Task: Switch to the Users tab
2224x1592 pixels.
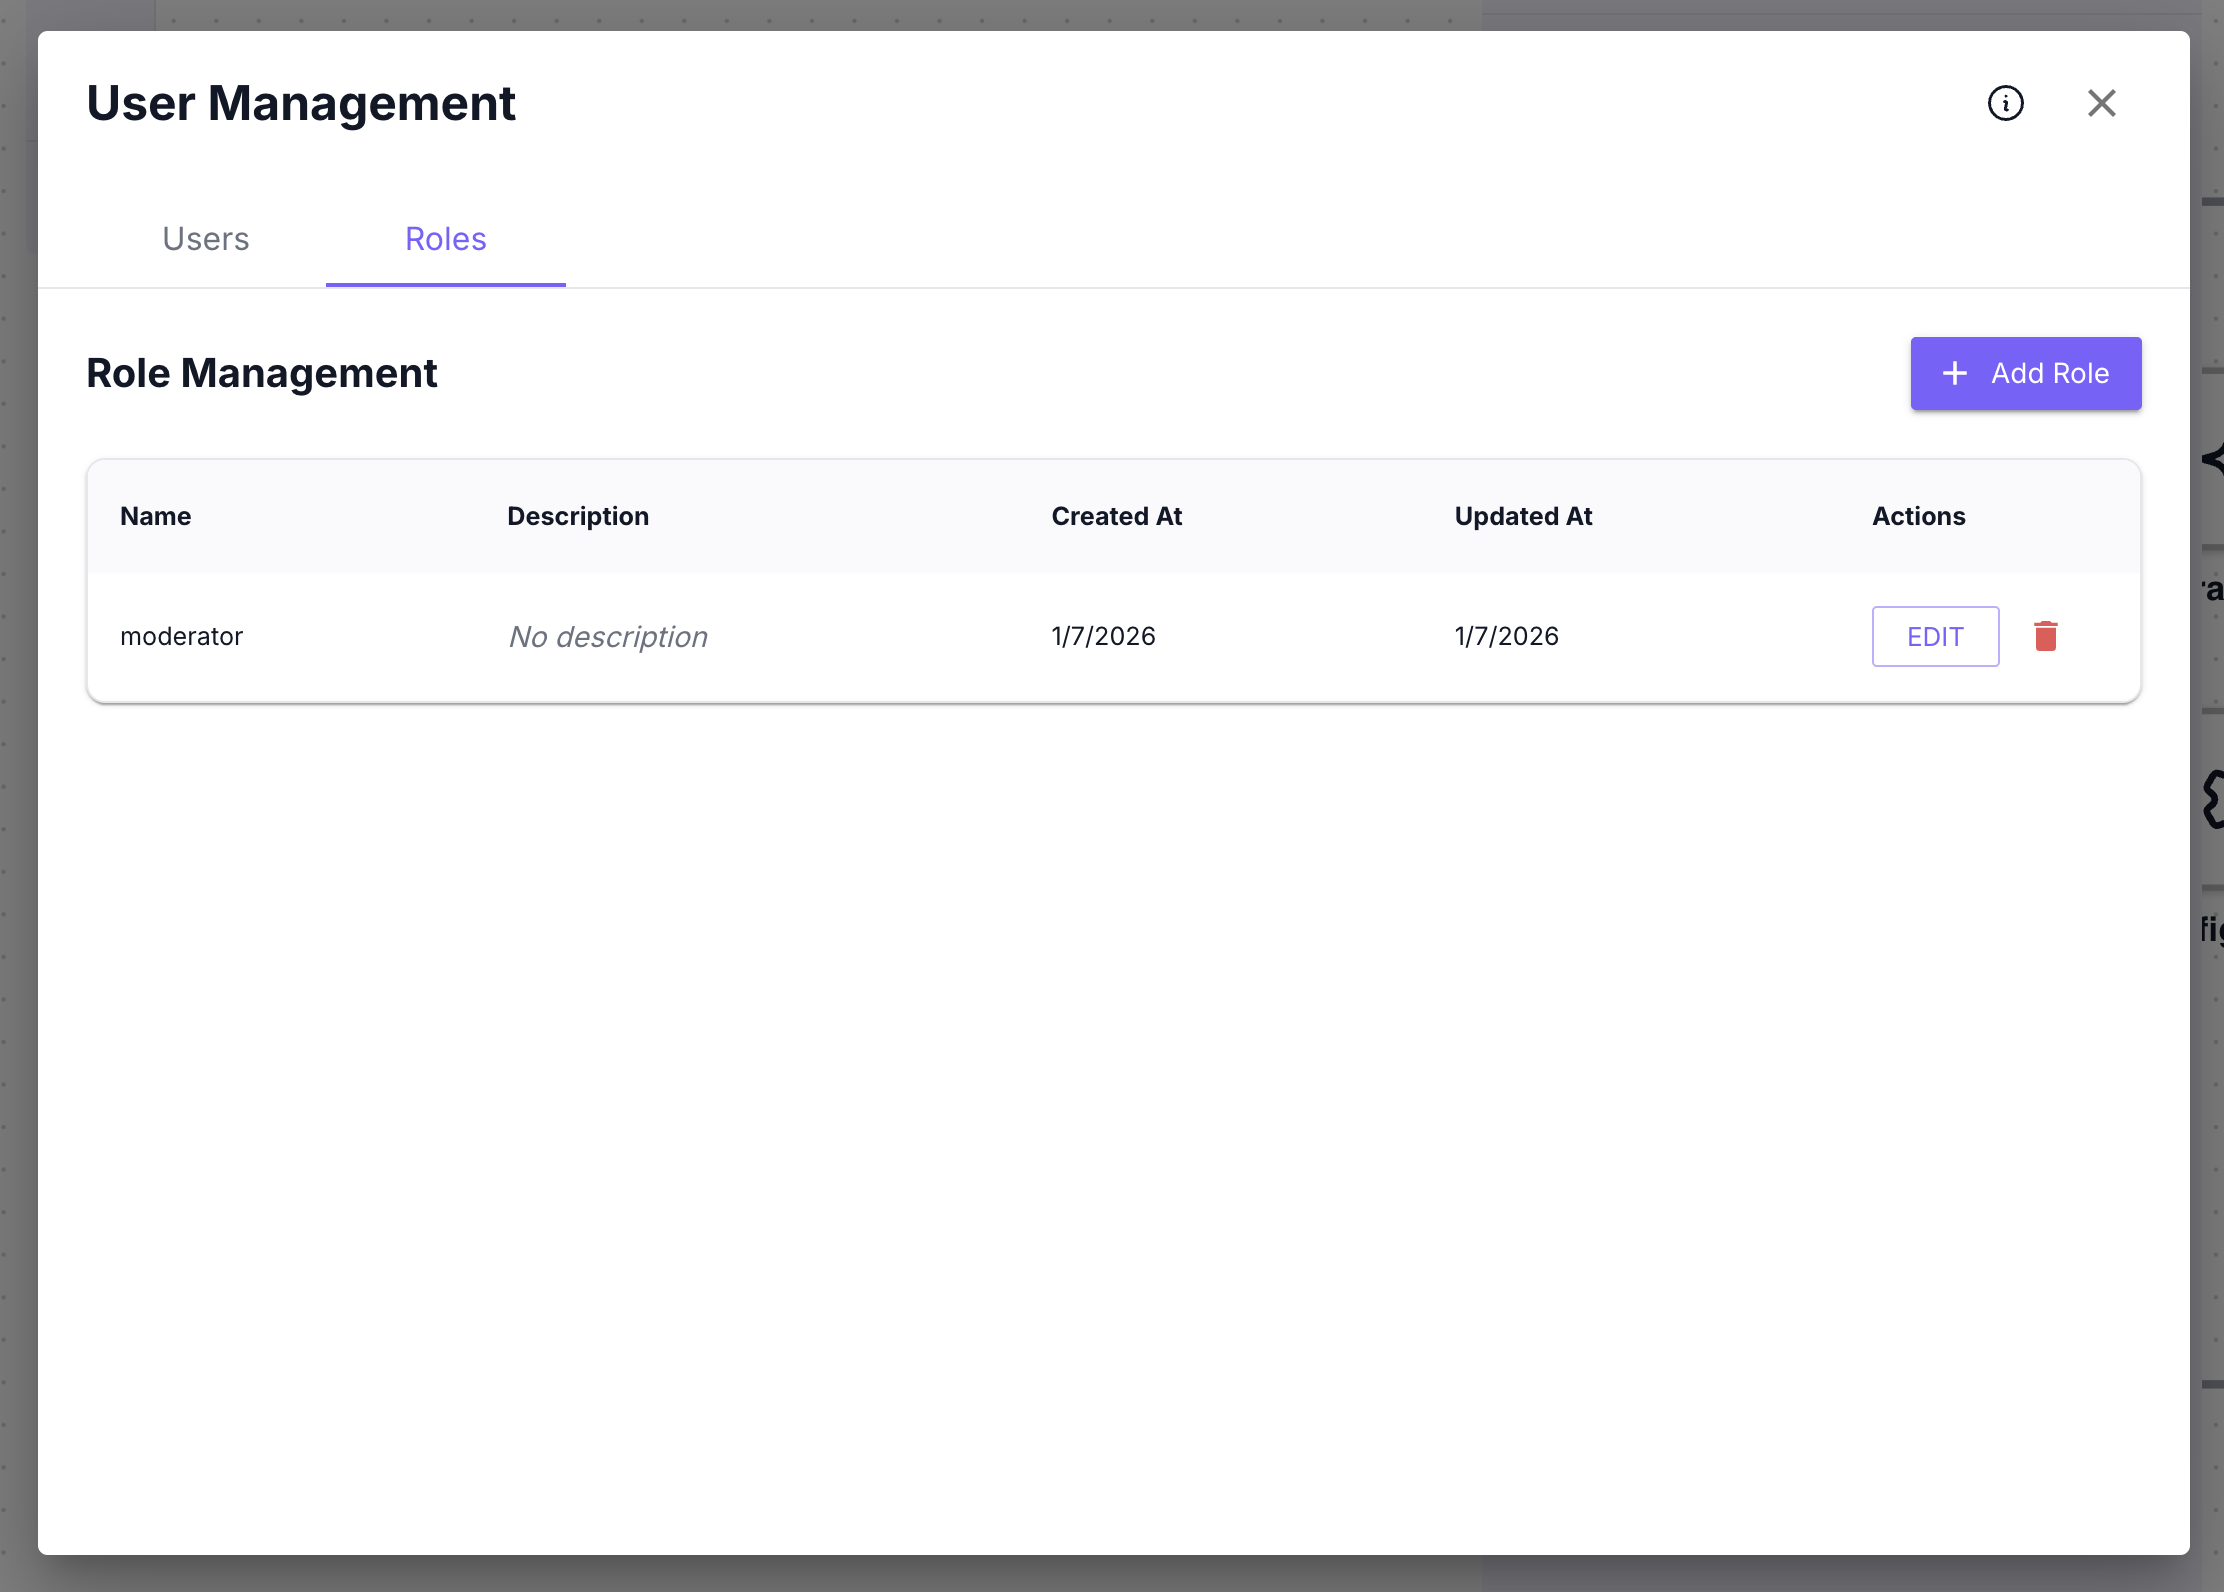Action: coord(206,239)
